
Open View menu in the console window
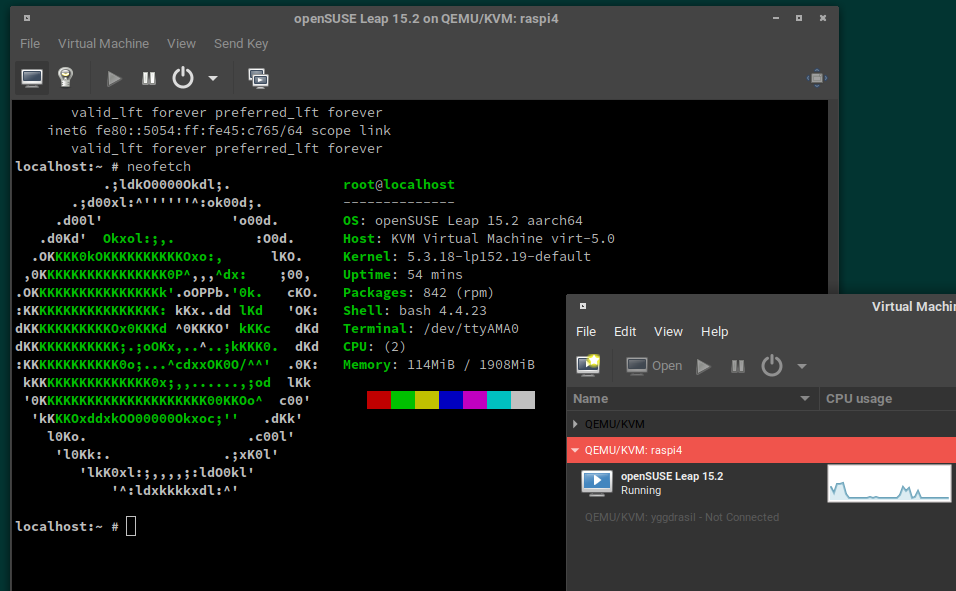click(181, 44)
